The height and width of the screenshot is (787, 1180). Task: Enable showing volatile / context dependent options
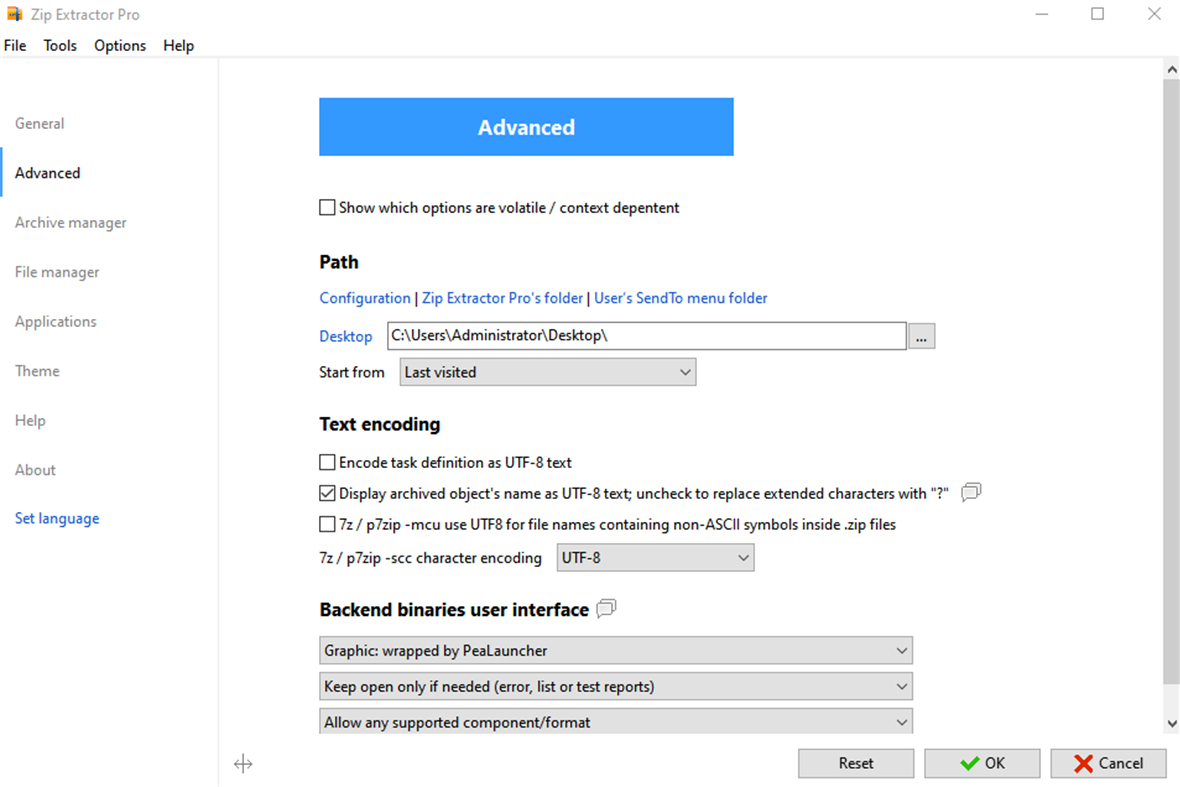coord(327,207)
